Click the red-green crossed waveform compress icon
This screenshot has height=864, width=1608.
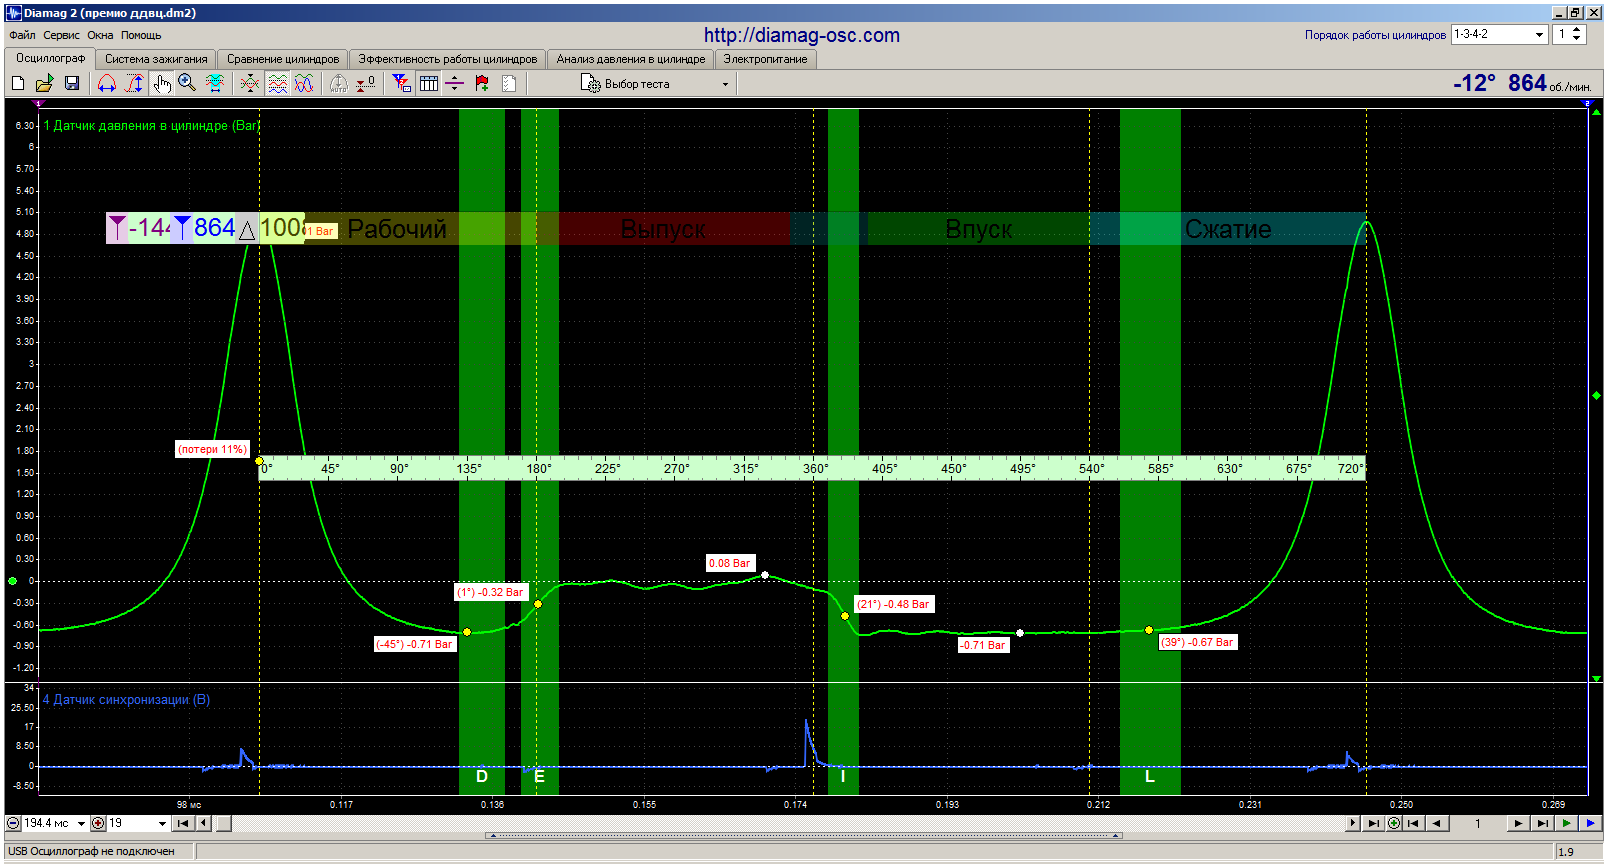250,84
